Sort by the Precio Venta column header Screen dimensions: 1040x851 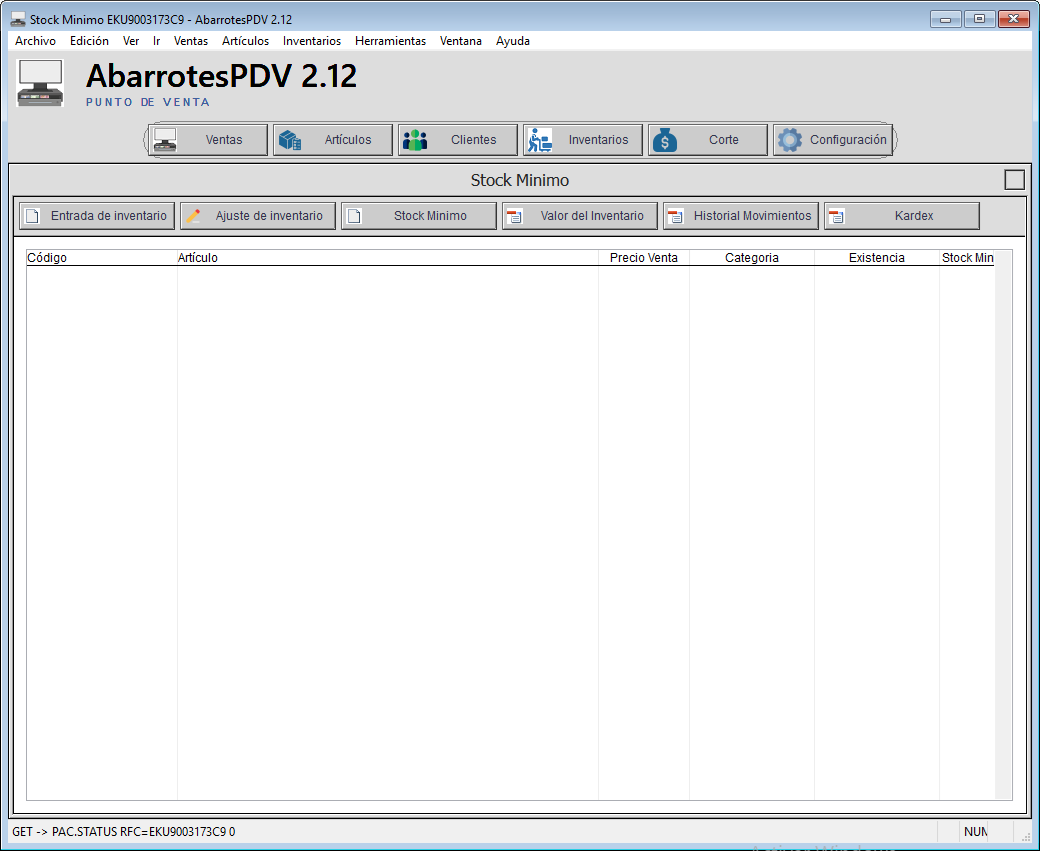coord(644,258)
